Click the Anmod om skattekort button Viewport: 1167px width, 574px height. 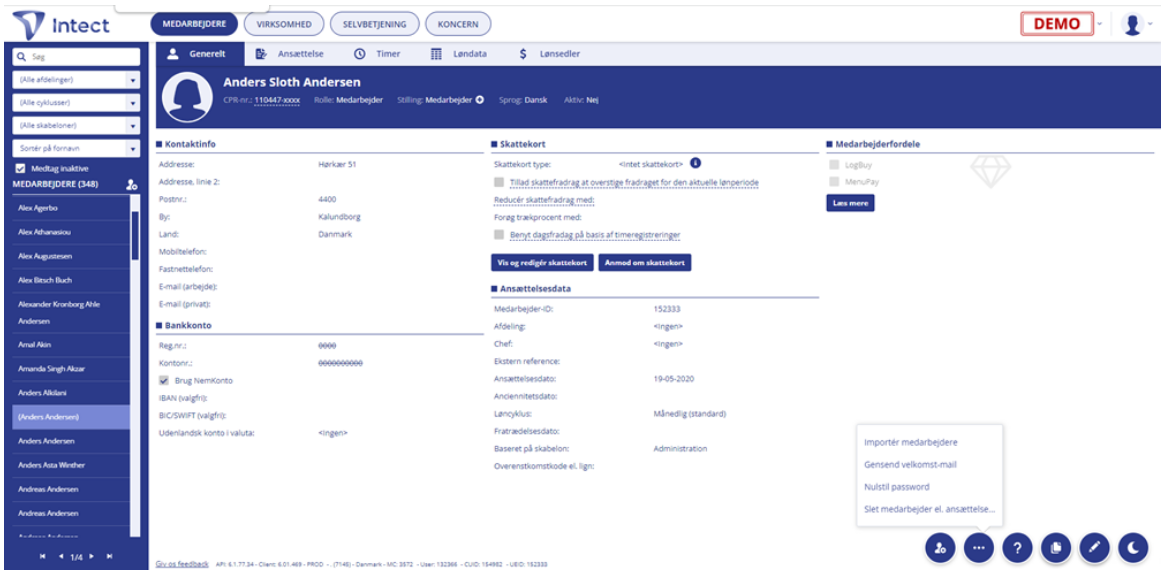pyautogui.click(x=645, y=263)
